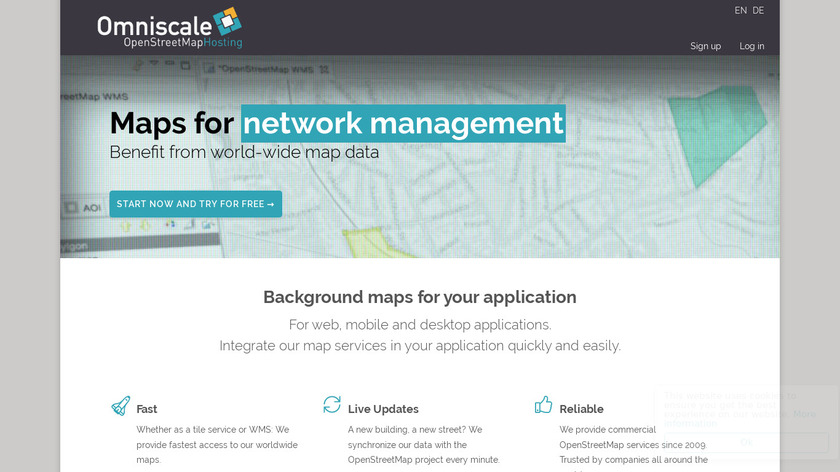840x472 pixels.
Task: Click the refresh icon next to Live Updates
Action: click(332, 404)
